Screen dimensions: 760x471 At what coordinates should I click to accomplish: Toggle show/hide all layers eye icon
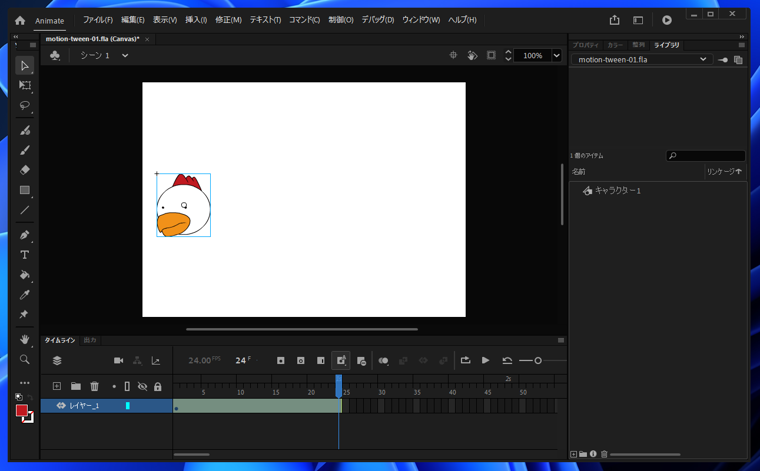click(x=142, y=386)
